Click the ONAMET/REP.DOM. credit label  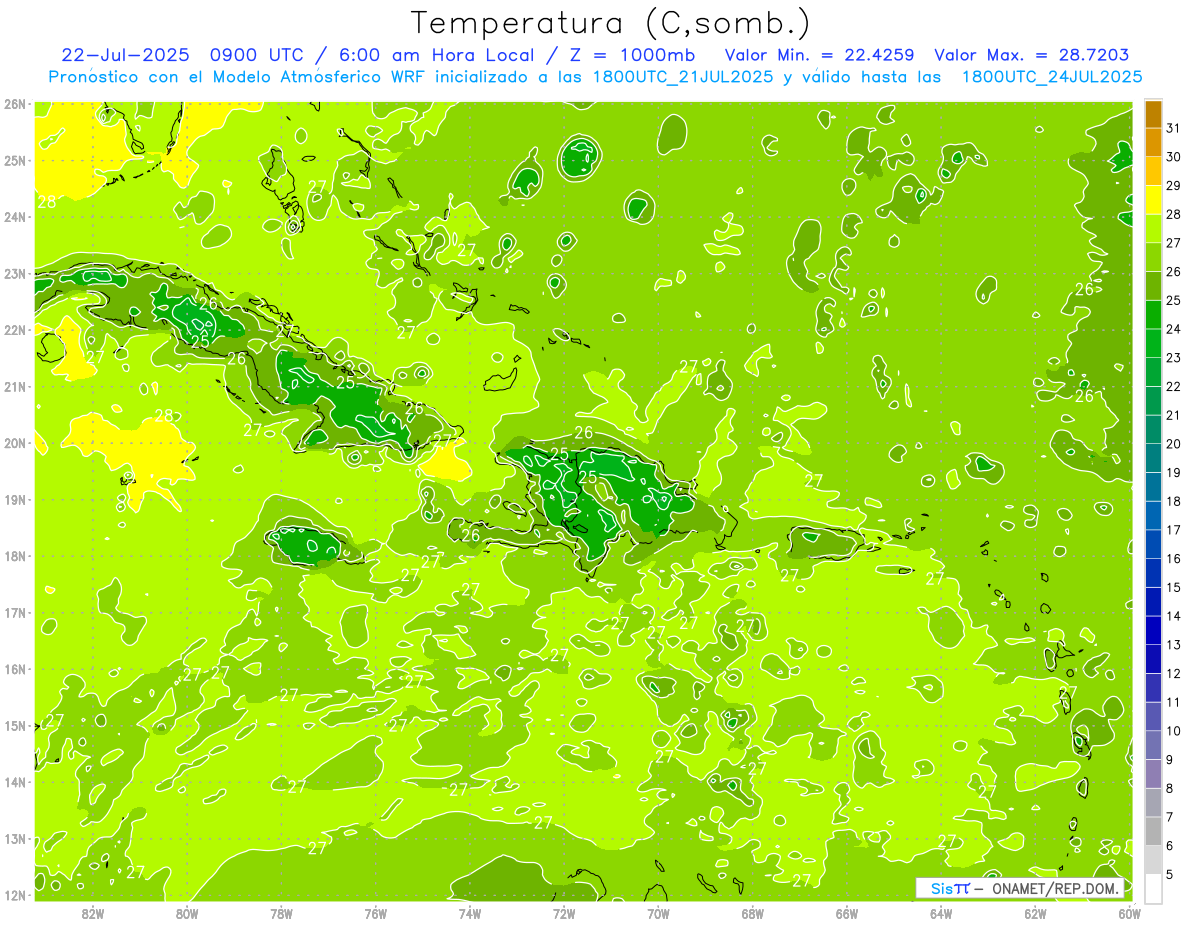[1056, 888]
